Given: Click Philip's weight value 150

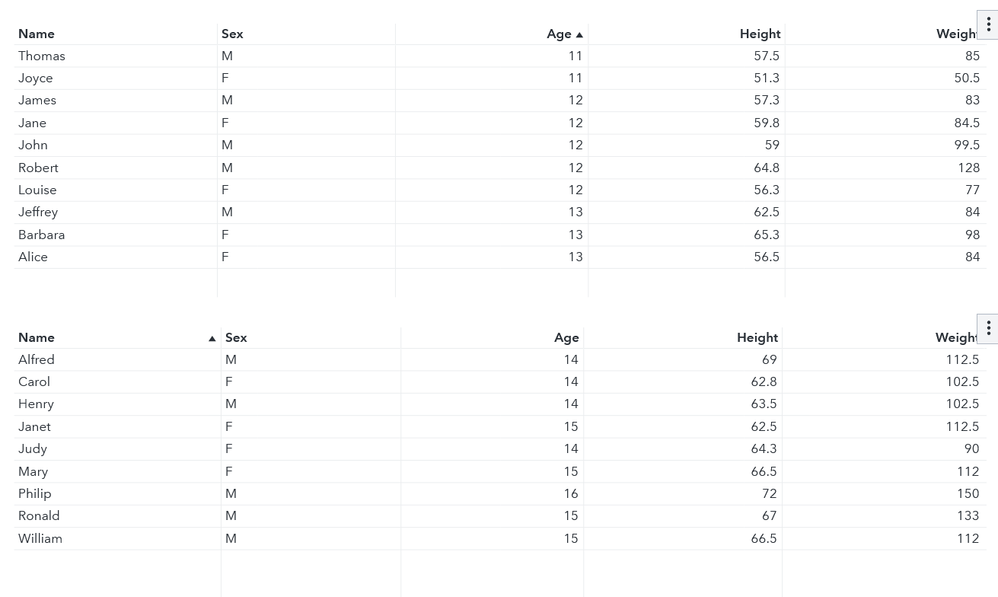Looking at the screenshot, I should click(x=967, y=494).
